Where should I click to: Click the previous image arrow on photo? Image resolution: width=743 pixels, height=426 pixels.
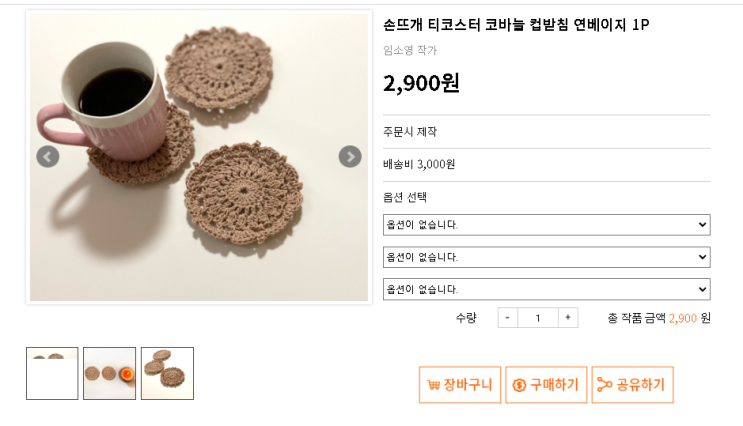point(47,156)
